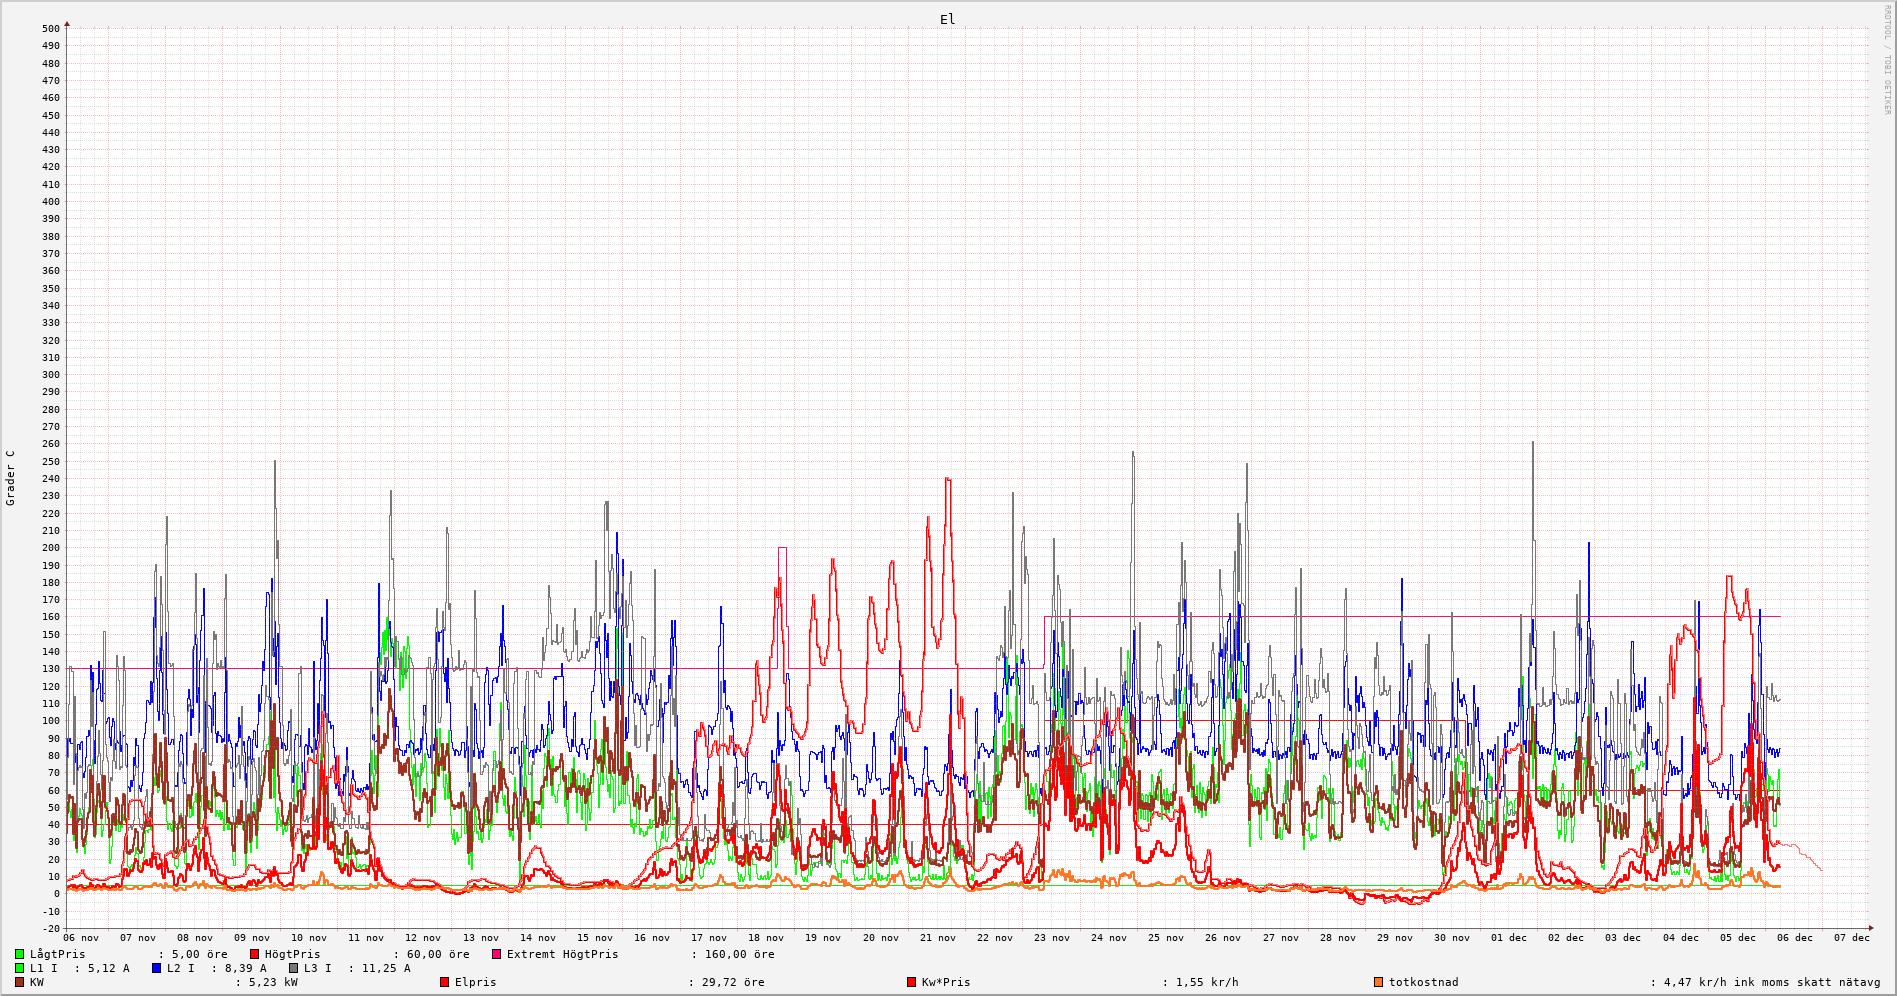Image resolution: width=1897 pixels, height=996 pixels.
Task: Click the brown KW legend square
Action: pyautogui.click(x=19, y=983)
